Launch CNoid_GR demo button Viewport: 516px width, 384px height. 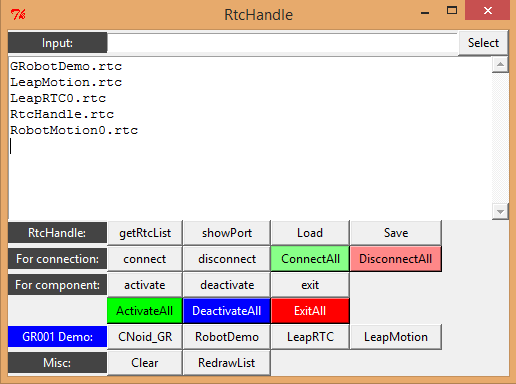pyautogui.click(x=145, y=337)
